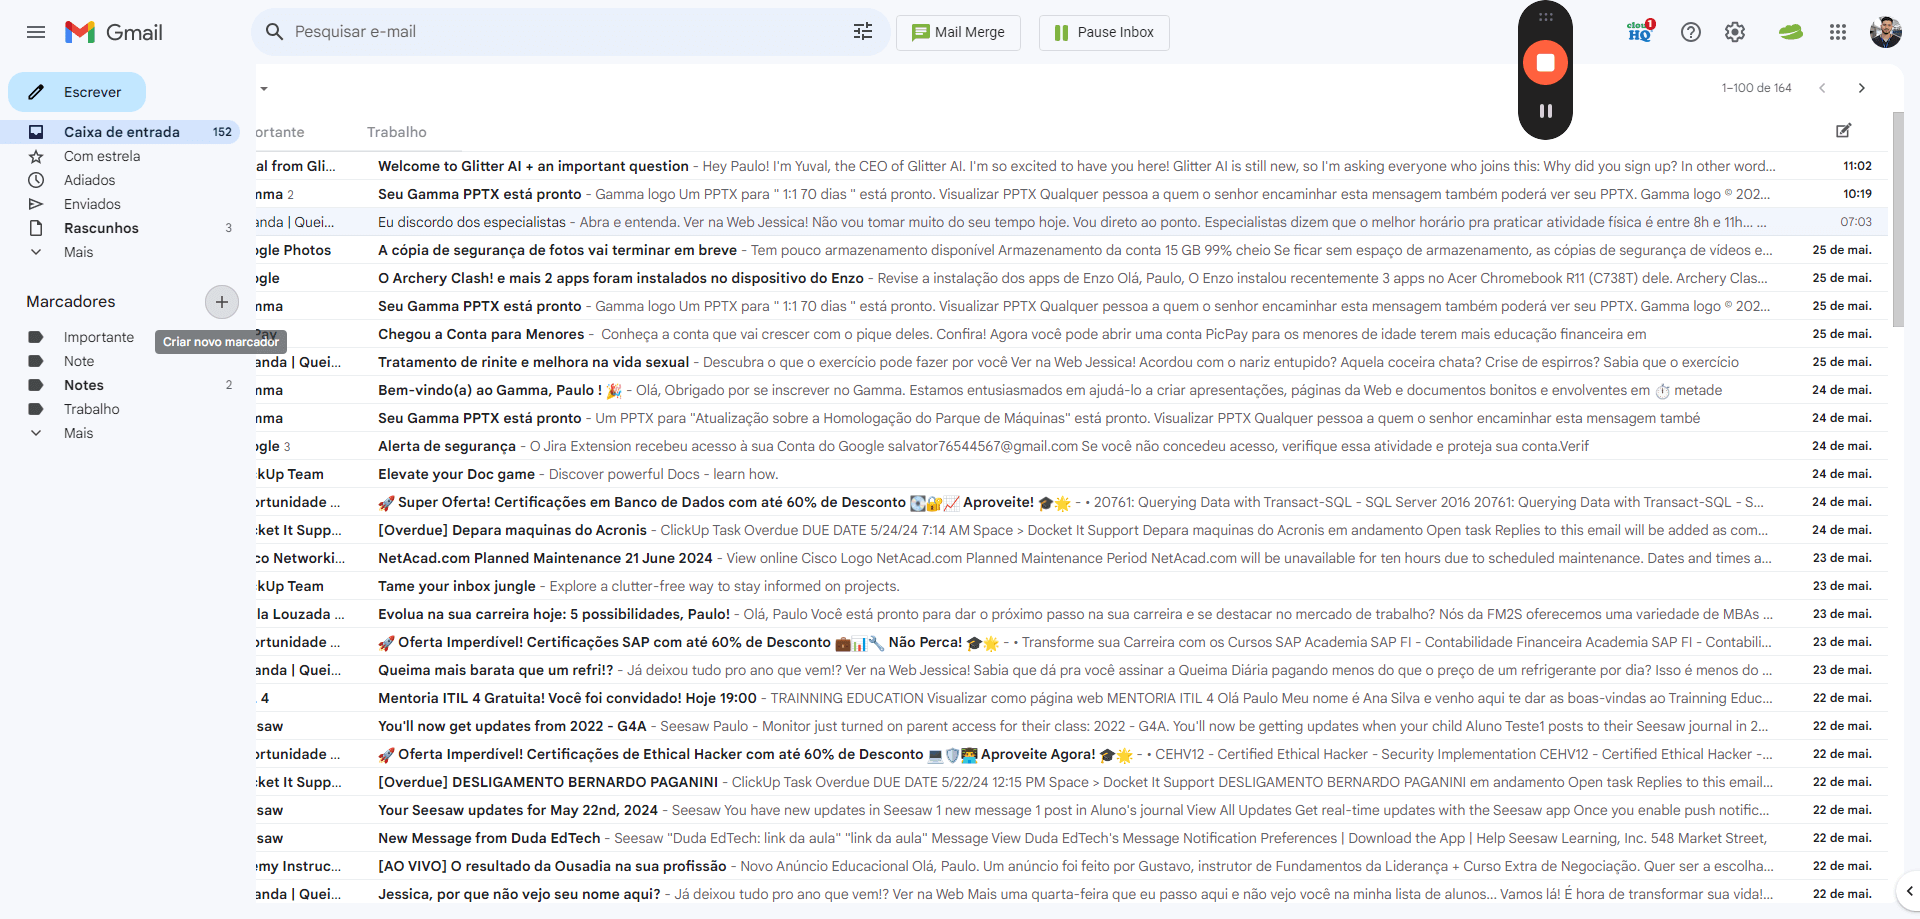The image size is (1920, 919).
Task: Open email Tratamento de rinite
Action: click(1072, 362)
